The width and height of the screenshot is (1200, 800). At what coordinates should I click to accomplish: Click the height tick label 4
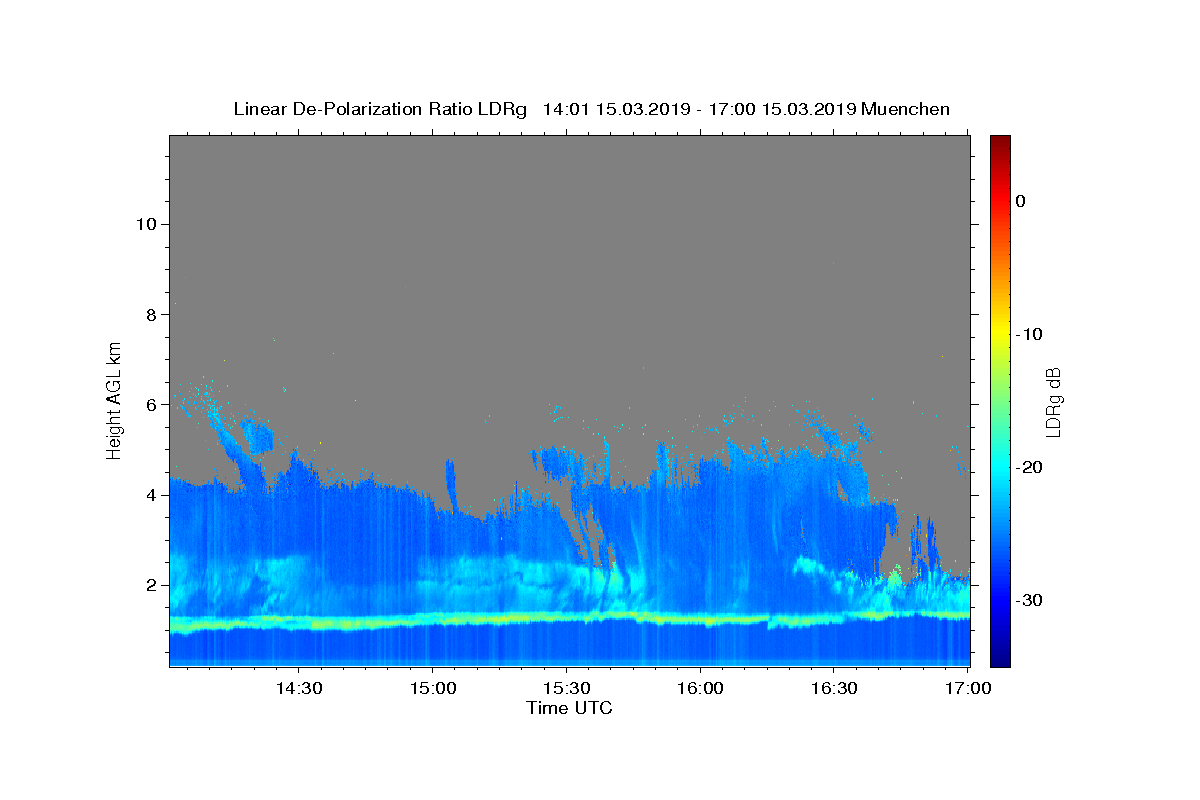coord(150,495)
